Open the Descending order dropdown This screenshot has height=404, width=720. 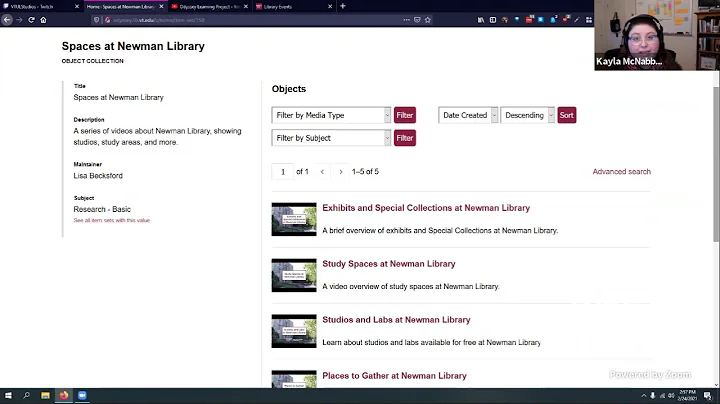pos(528,115)
